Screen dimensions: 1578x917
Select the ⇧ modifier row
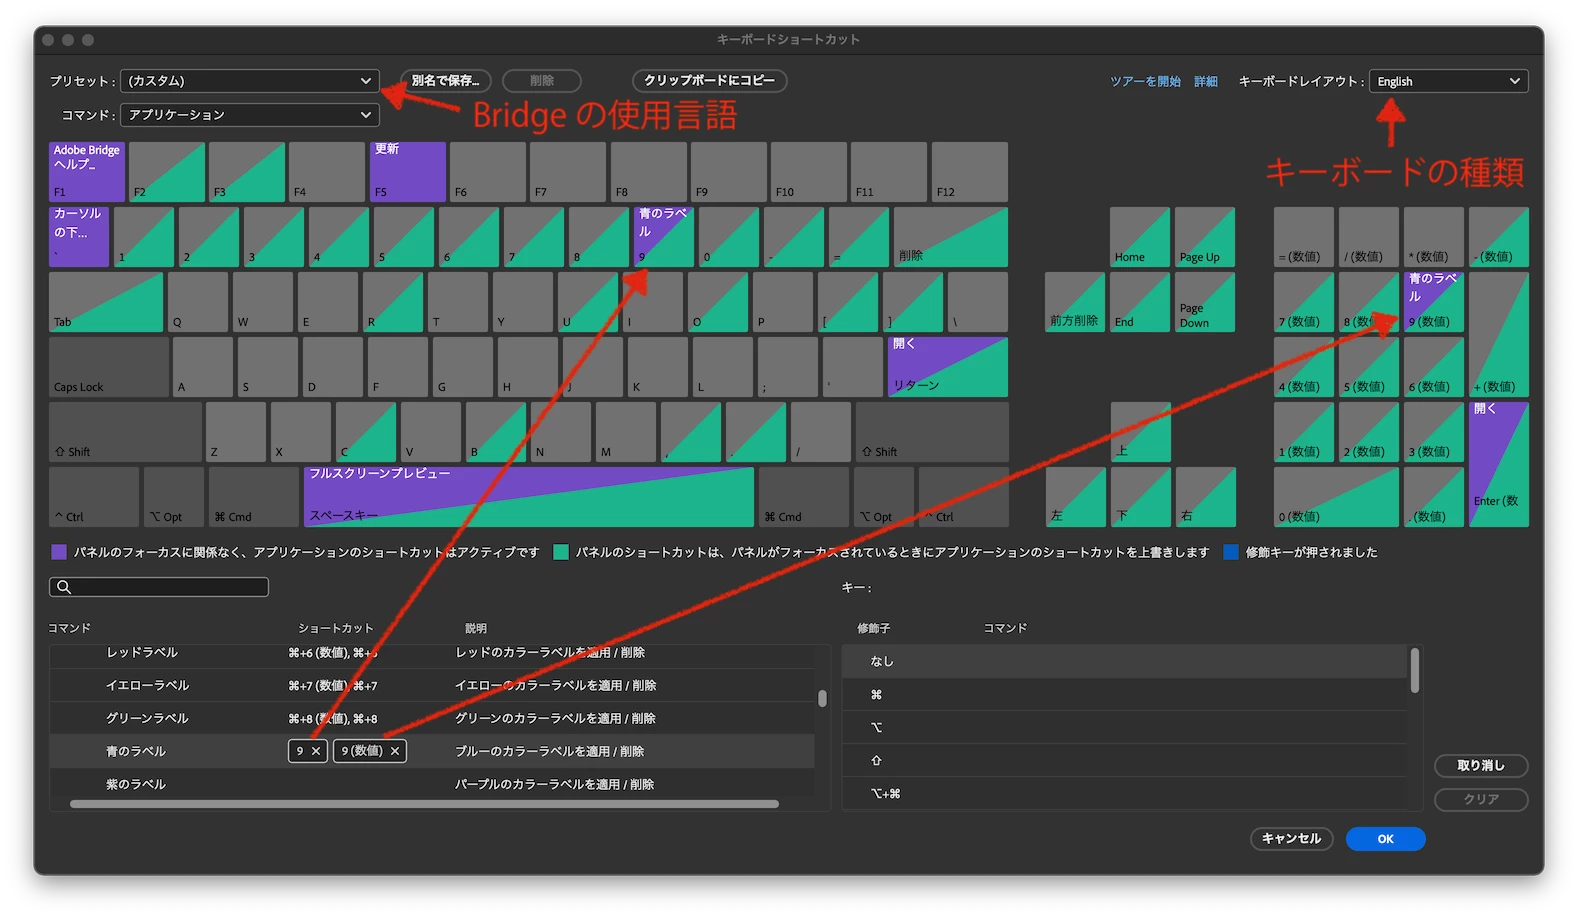point(1124,761)
